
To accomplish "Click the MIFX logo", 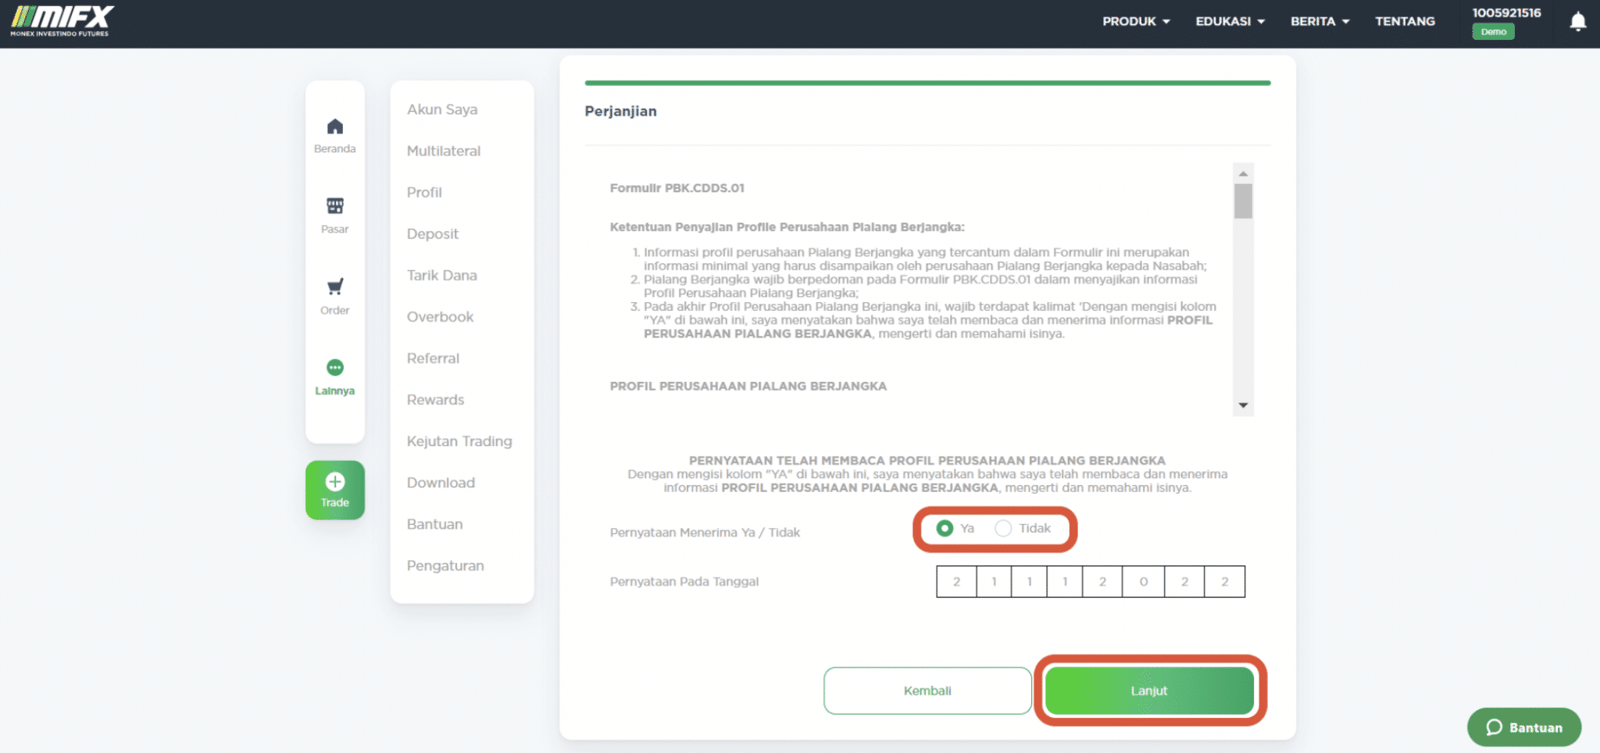I will point(61,21).
